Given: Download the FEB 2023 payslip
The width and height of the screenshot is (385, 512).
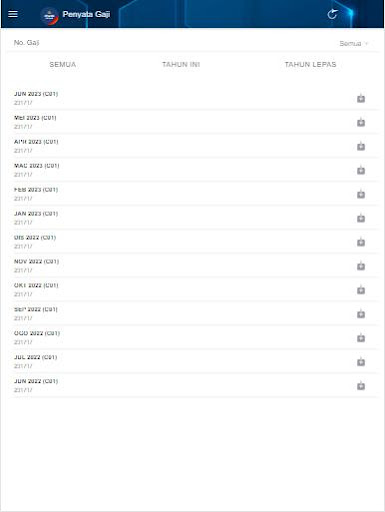Looking at the screenshot, I should (361, 194).
